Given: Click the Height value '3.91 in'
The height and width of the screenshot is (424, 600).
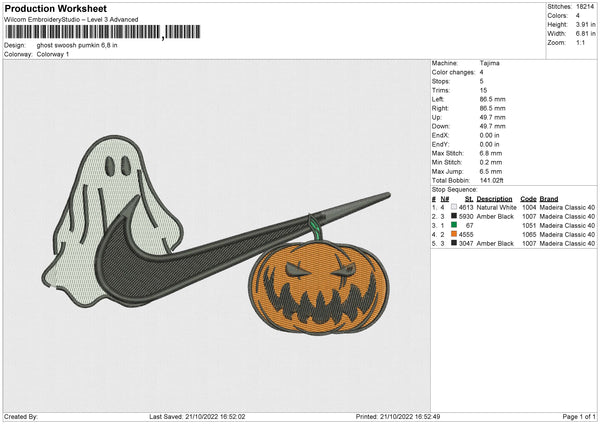Looking at the screenshot, I should pyautogui.click(x=585, y=24).
